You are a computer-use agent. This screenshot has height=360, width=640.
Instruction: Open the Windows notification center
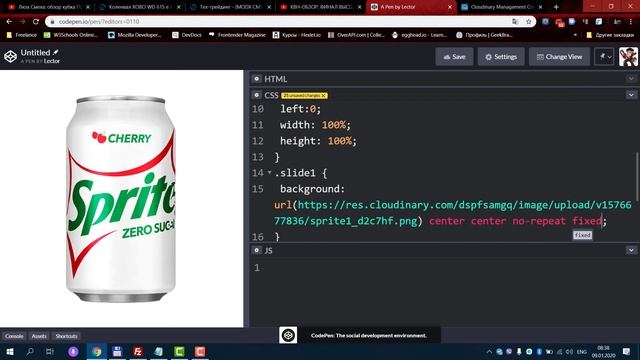(627, 351)
